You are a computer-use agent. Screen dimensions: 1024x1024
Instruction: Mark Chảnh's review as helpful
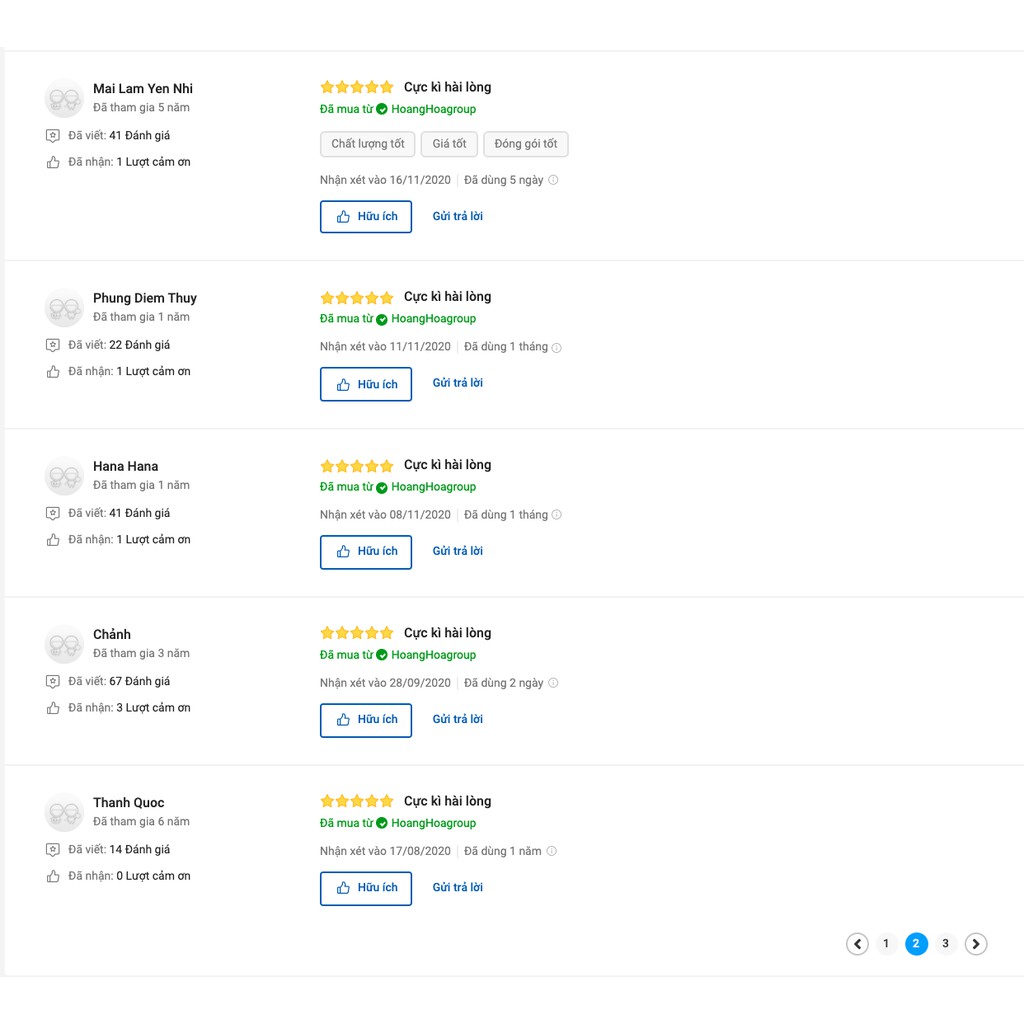[x=366, y=720]
